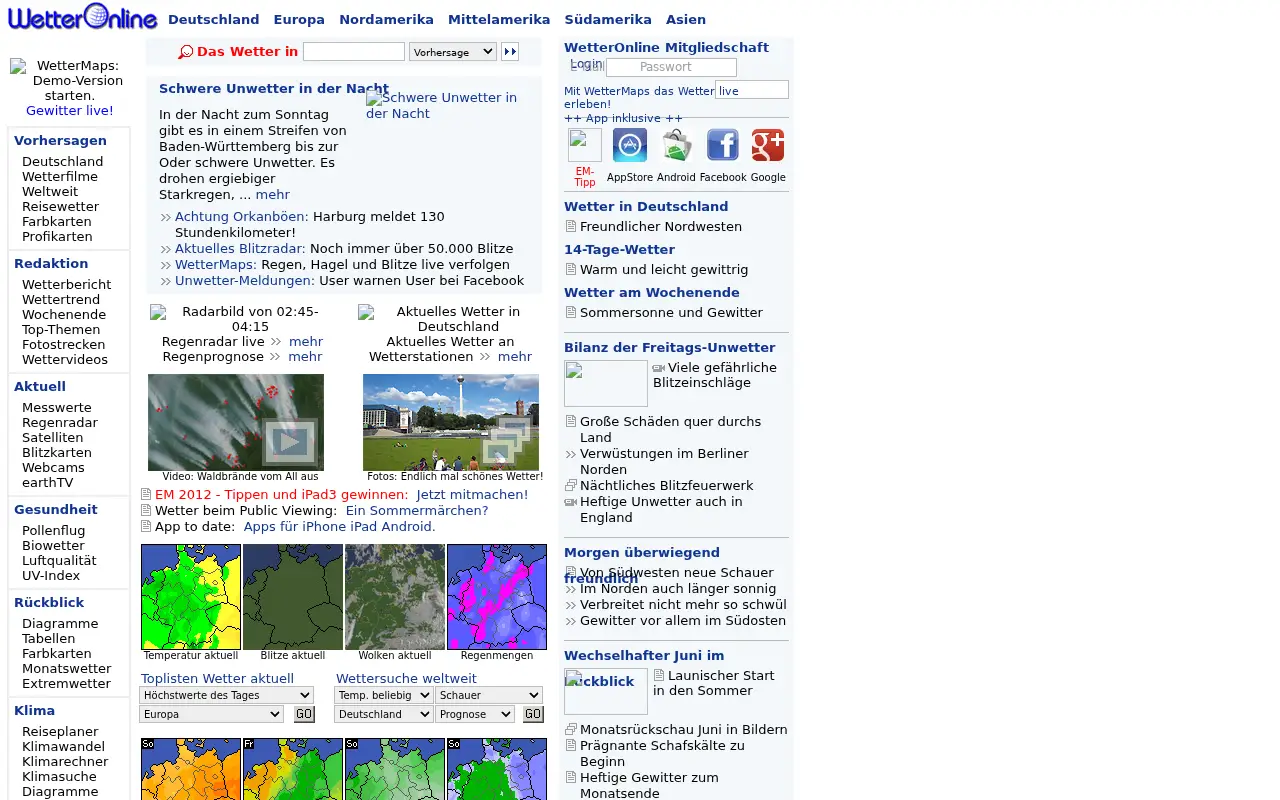Open the WetterOnline logo homepage

82,17
